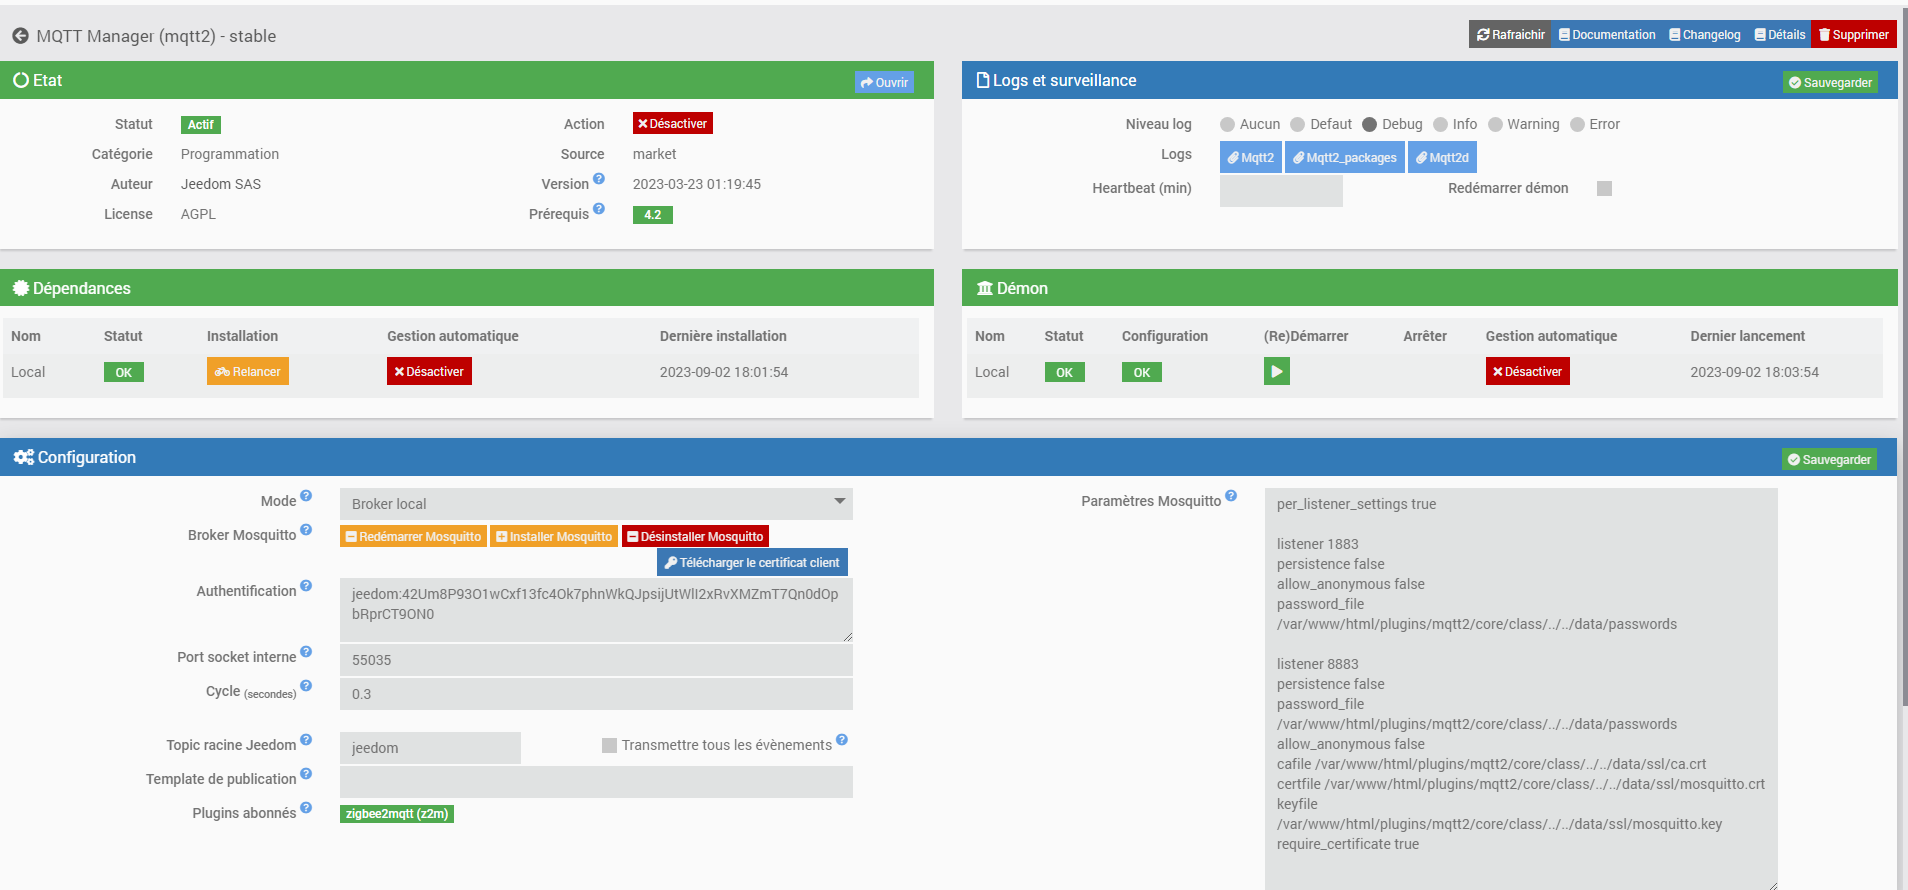
Task: Save Logs et surveillance settings
Action: click(1830, 83)
